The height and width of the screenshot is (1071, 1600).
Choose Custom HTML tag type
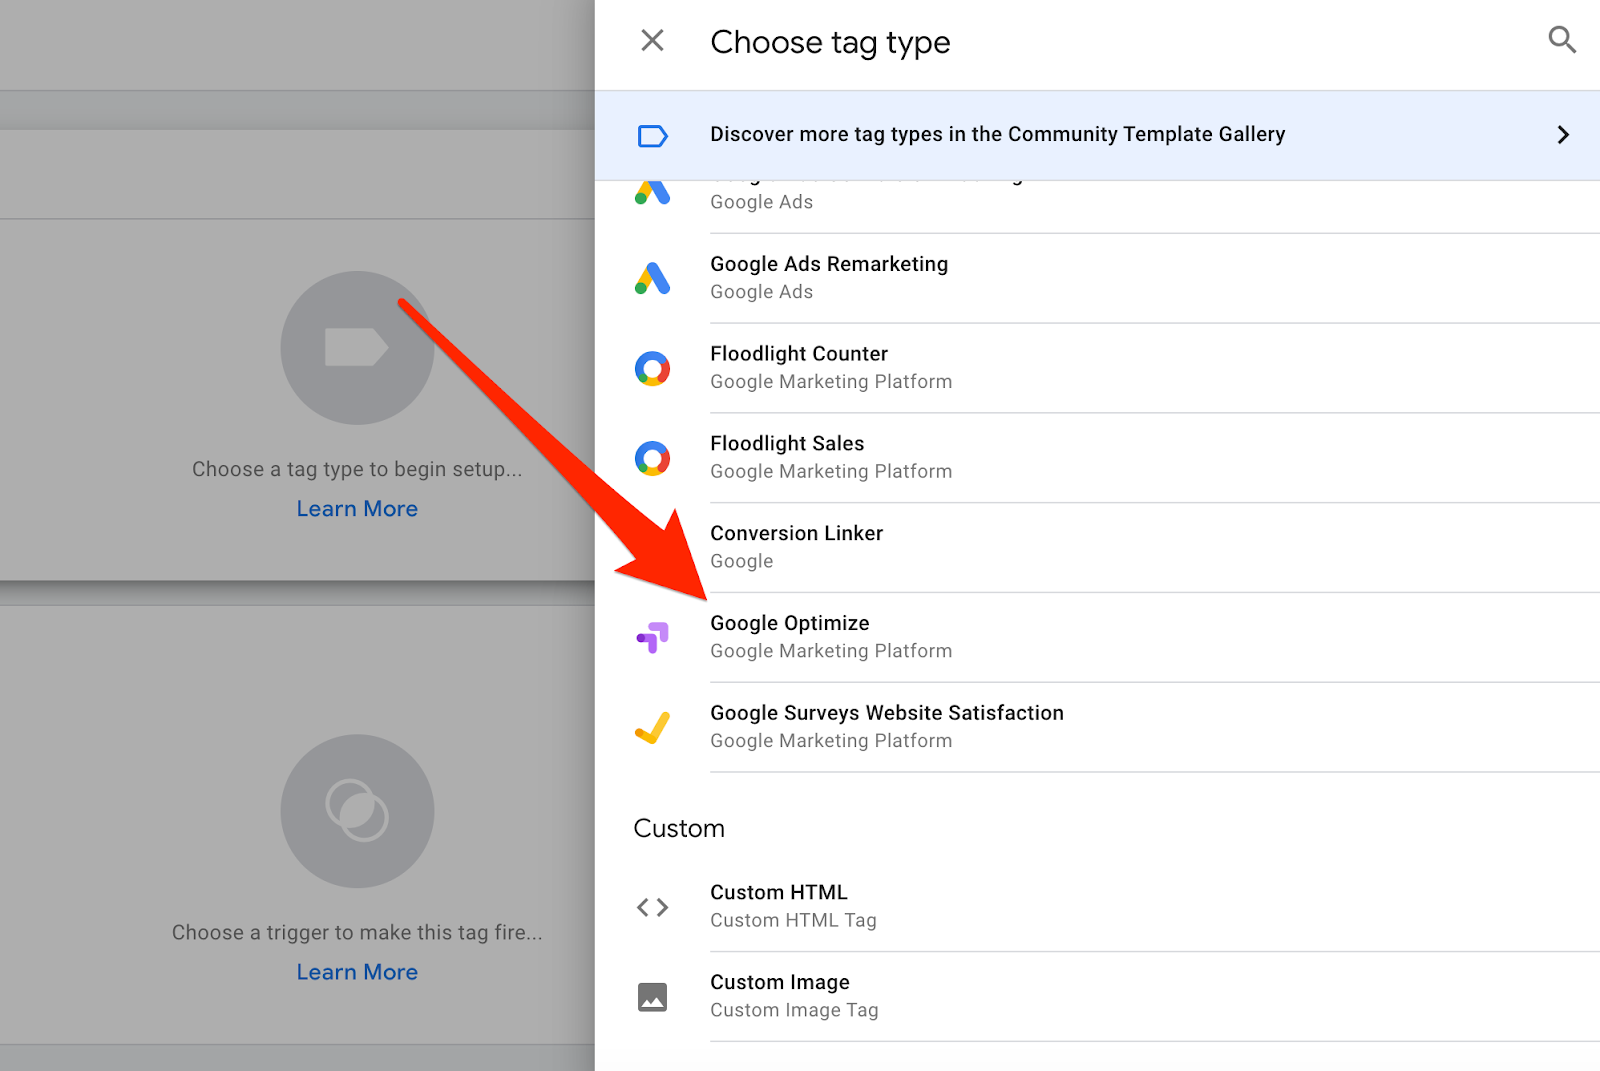1097,907
